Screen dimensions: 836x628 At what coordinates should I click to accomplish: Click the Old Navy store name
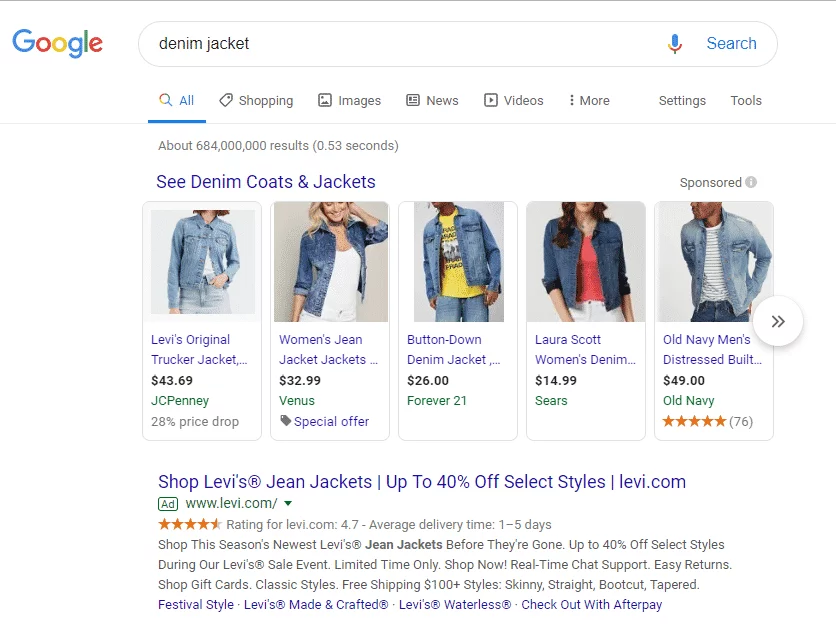[688, 400]
